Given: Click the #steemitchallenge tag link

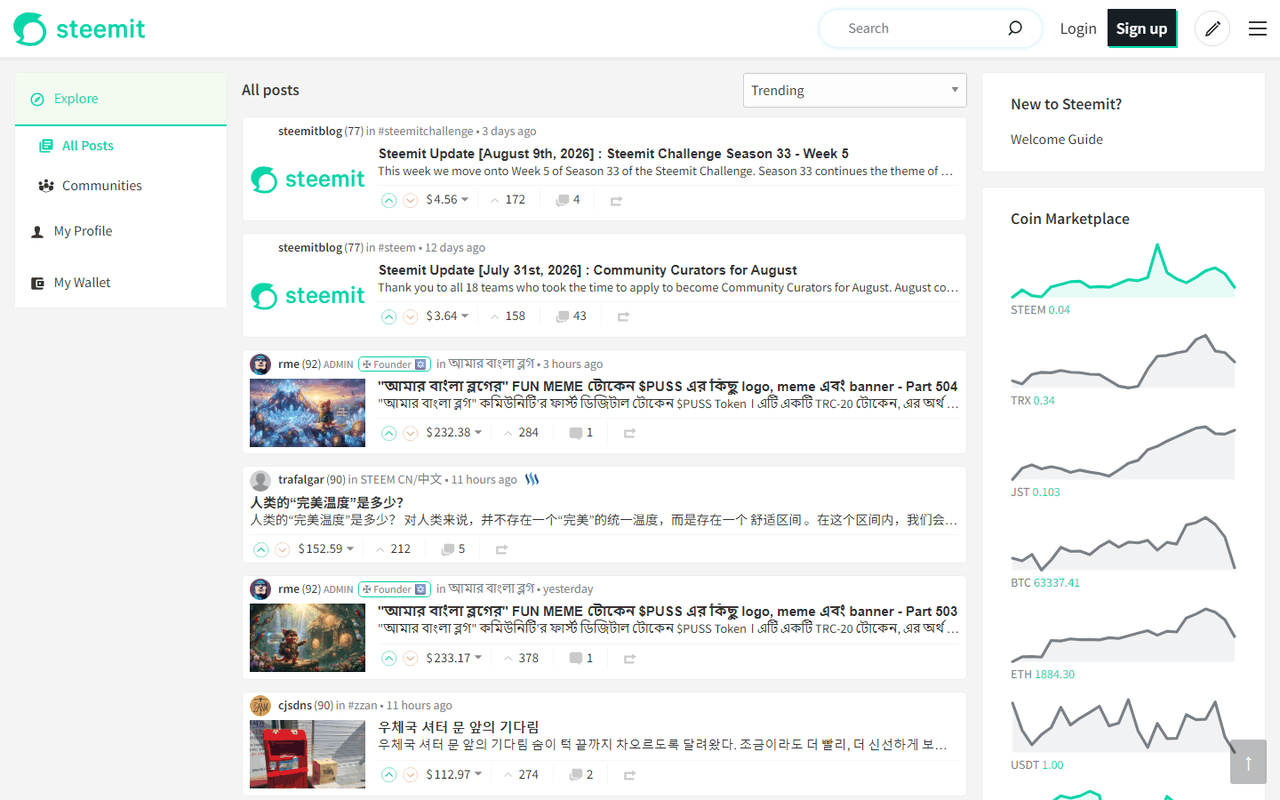Looking at the screenshot, I should [426, 131].
